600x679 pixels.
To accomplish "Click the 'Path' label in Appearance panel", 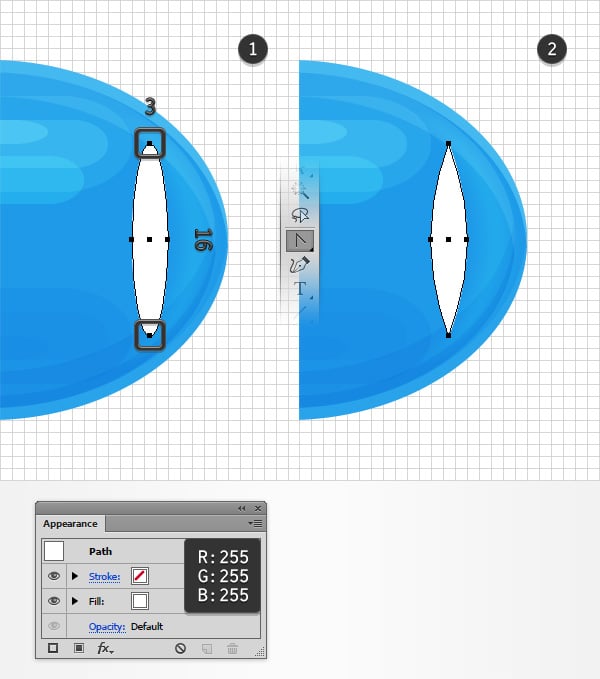I will point(100,551).
